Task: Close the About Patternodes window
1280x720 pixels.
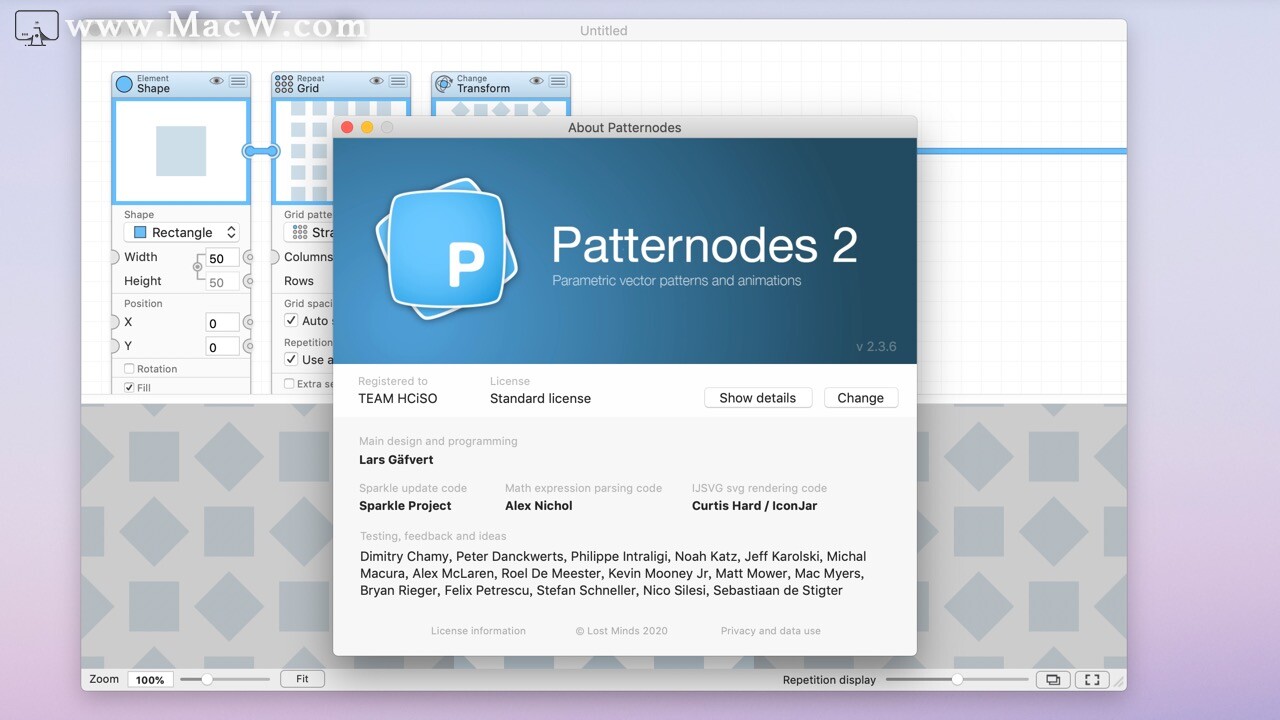Action: point(347,127)
